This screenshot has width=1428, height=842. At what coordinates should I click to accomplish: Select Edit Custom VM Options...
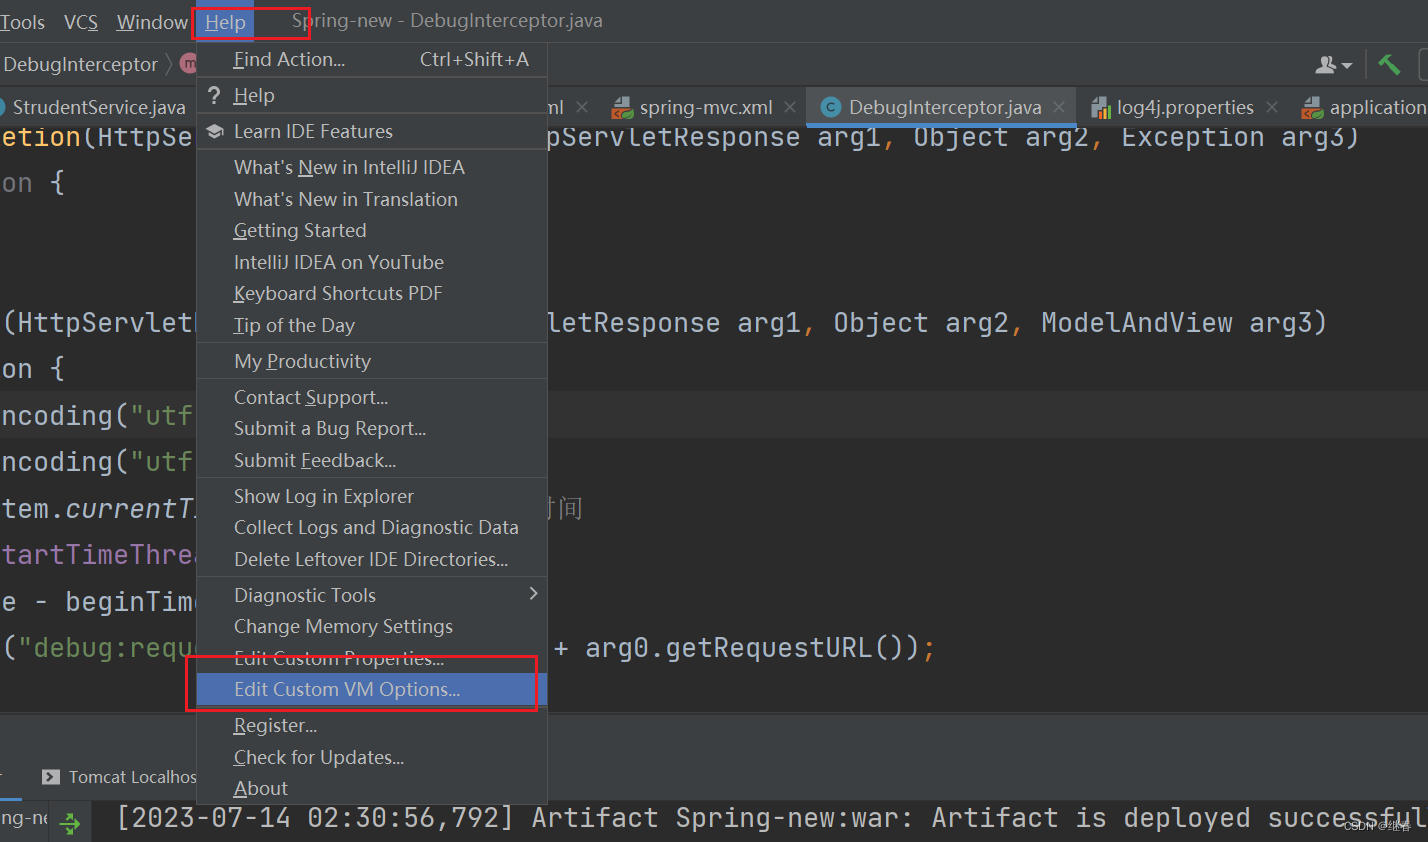click(x=372, y=690)
